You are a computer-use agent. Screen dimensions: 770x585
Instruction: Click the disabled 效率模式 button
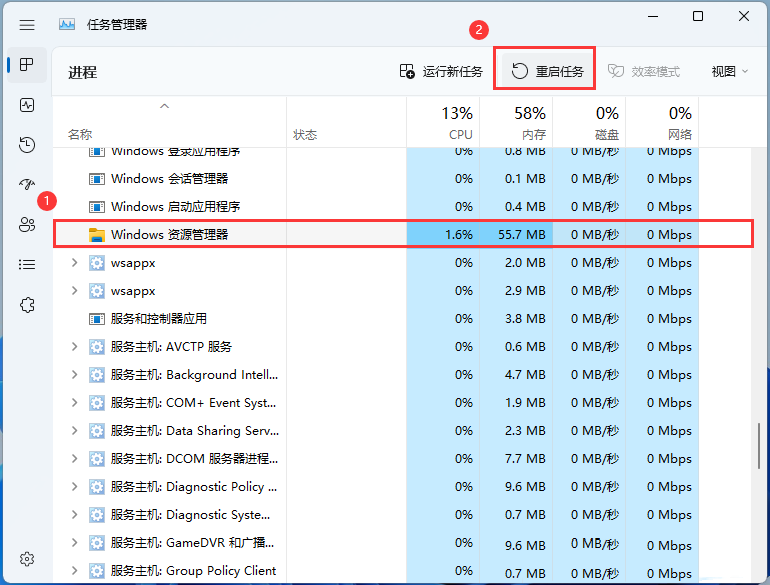(x=644, y=72)
